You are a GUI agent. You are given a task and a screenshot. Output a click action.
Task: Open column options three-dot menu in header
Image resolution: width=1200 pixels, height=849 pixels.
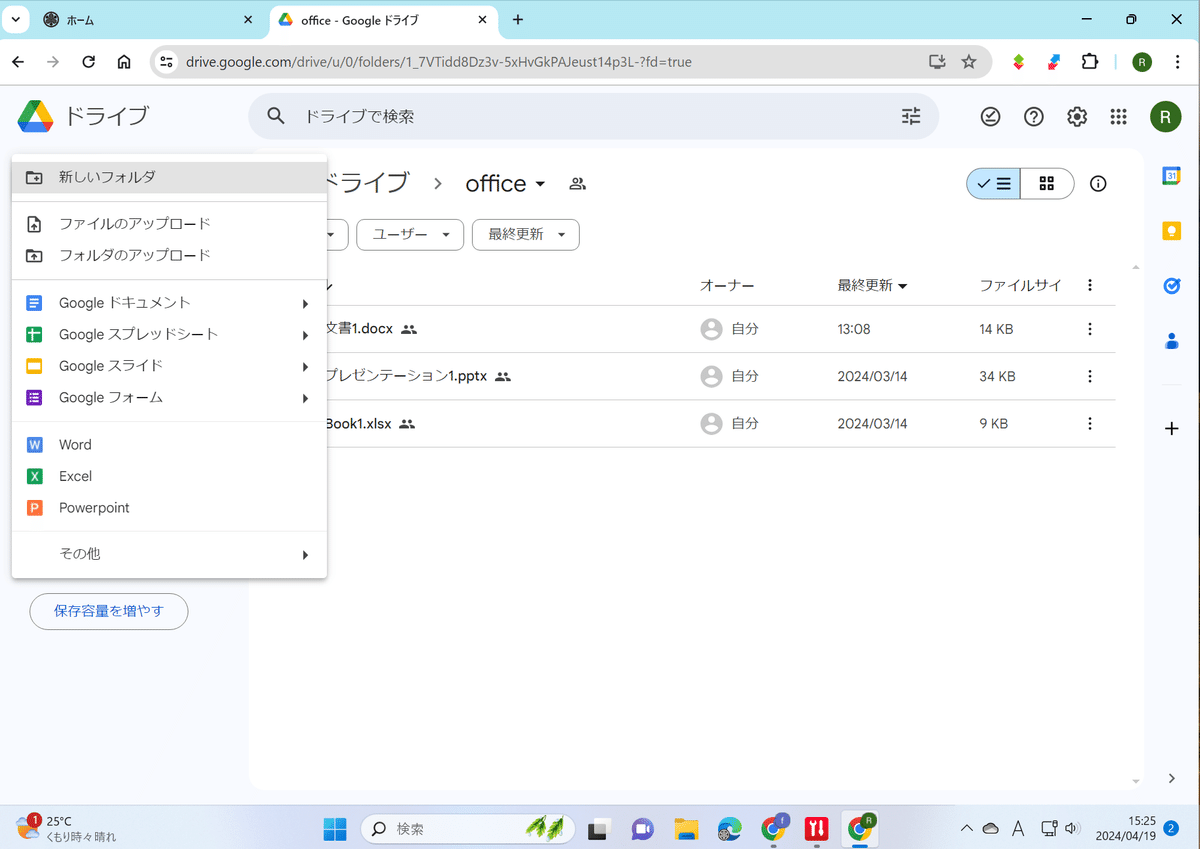pyautogui.click(x=1090, y=286)
